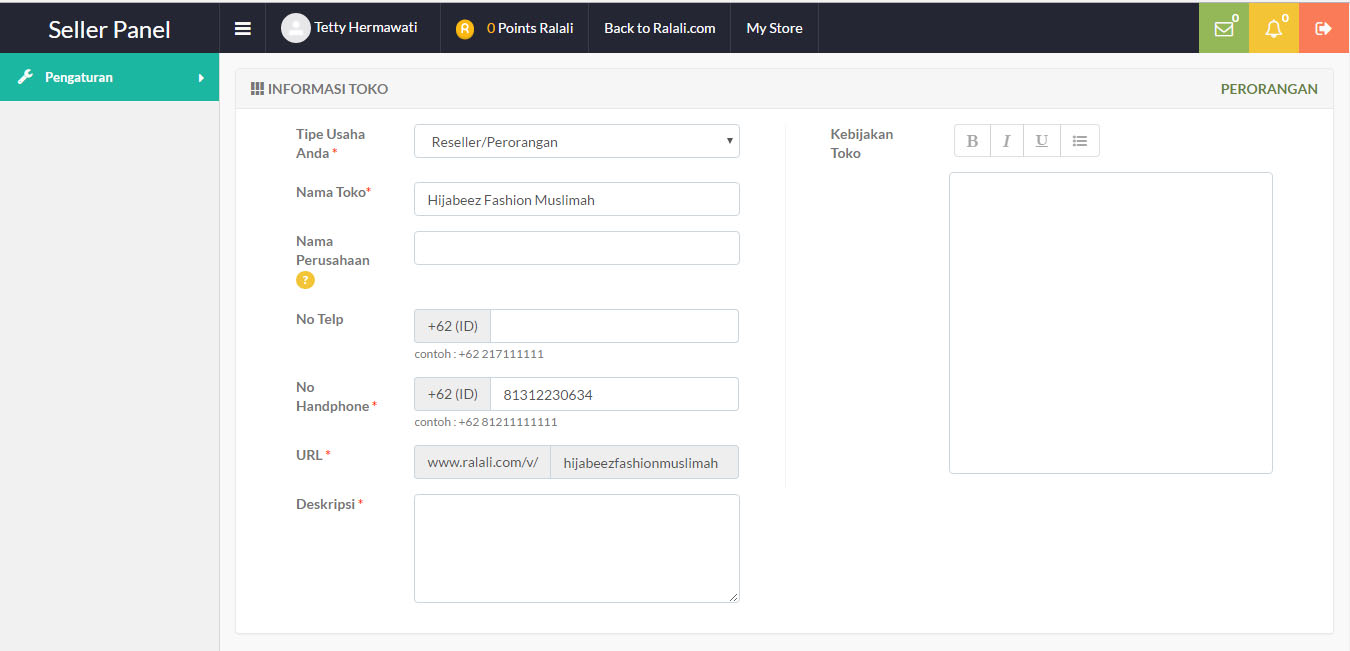Toggle underline formatting in Kebijakan Toko
Screen dimensions: 1350x651
[1042, 141]
